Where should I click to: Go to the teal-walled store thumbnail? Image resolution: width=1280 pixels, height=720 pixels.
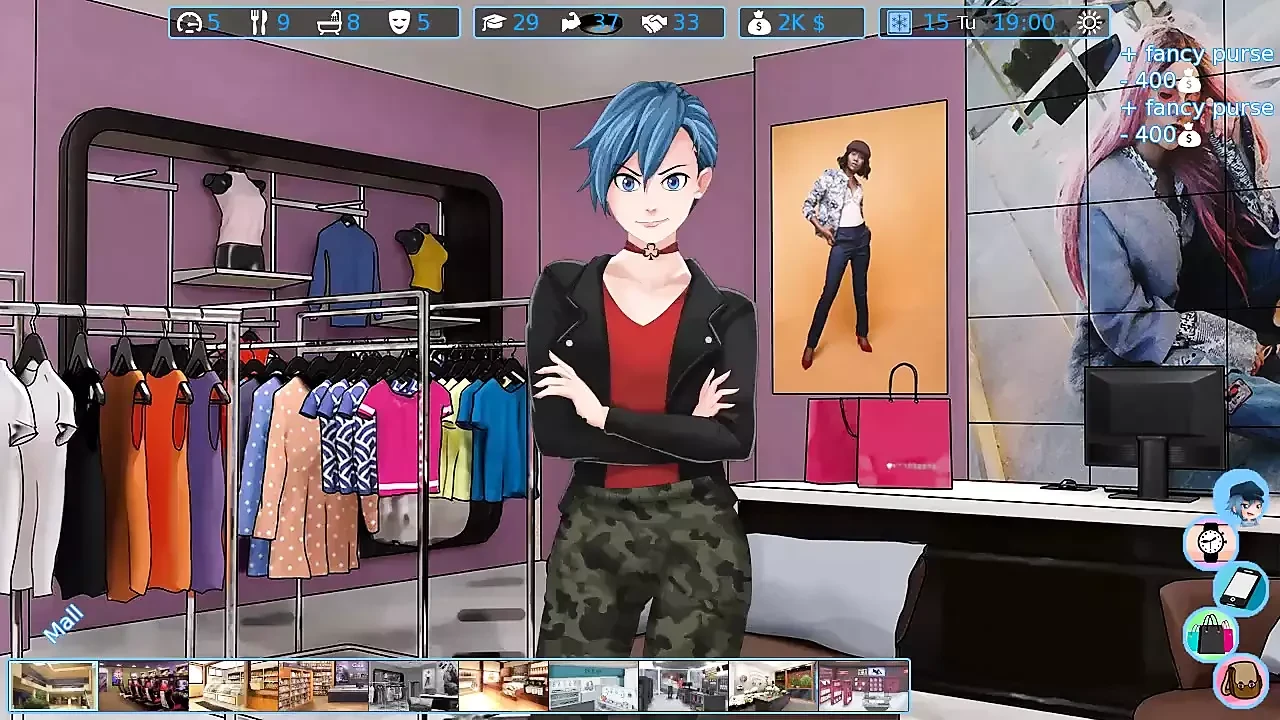click(x=593, y=686)
